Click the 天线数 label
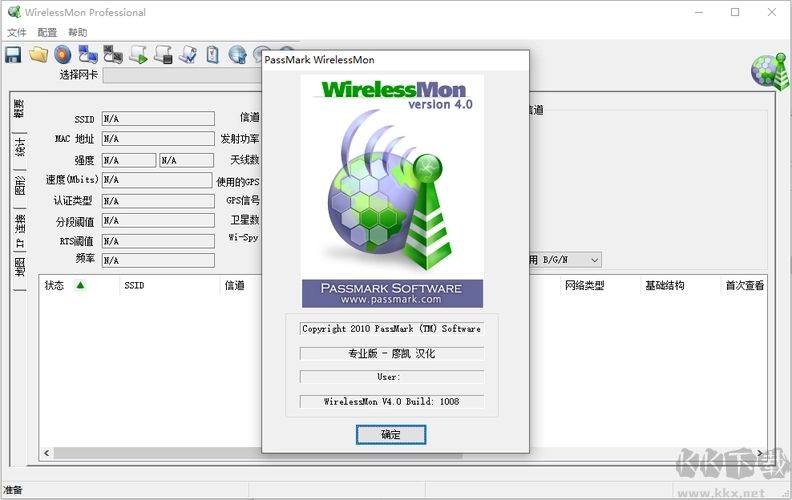Viewport: 792px width, 500px height. pos(245,160)
